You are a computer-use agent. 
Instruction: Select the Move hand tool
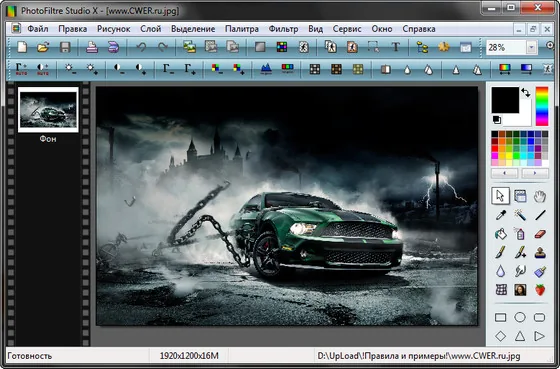coord(540,196)
